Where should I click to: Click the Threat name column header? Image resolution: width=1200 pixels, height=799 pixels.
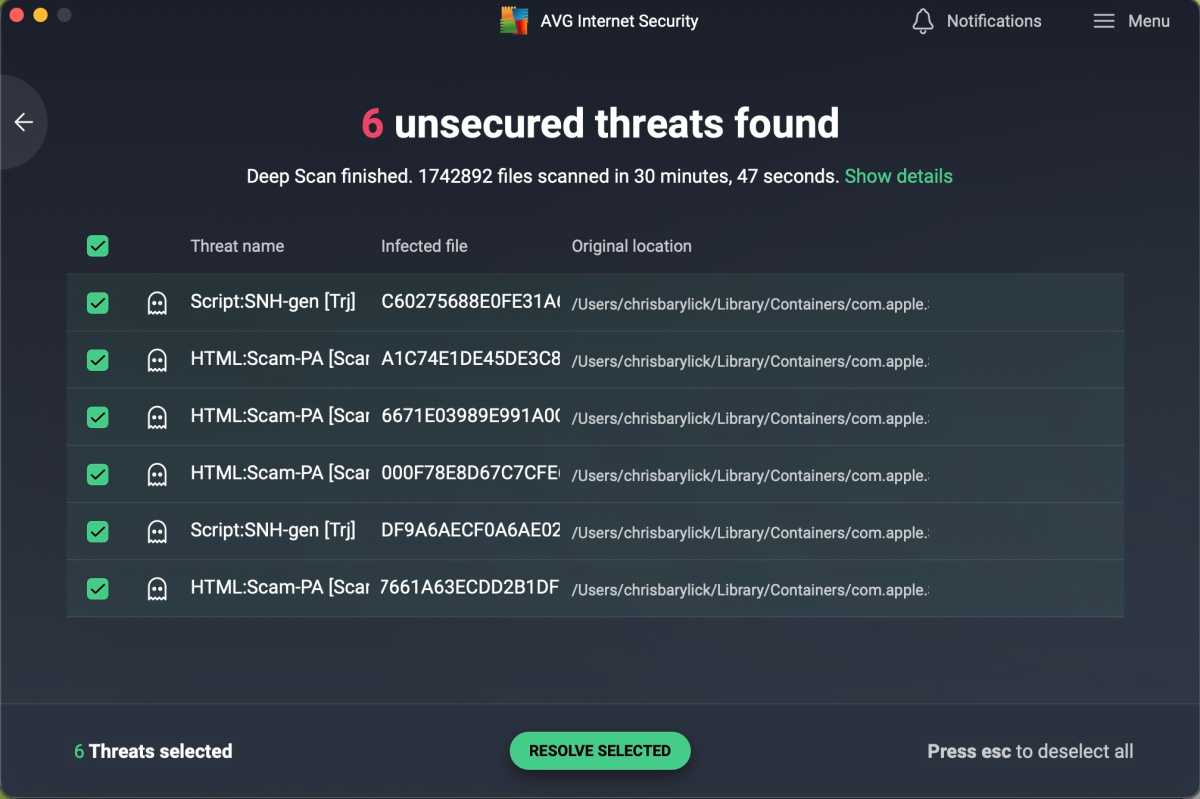pyautogui.click(x=236, y=245)
